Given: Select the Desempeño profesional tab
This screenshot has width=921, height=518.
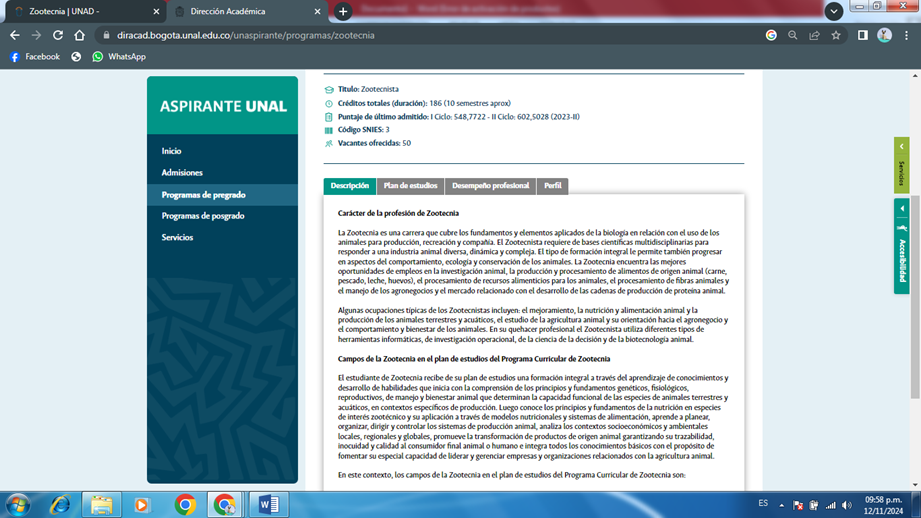Looking at the screenshot, I should (x=490, y=186).
